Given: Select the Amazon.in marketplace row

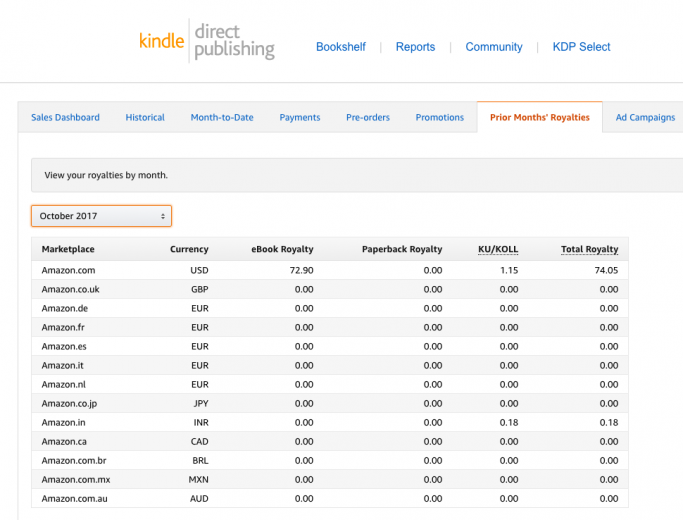Looking at the screenshot, I should point(330,422).
